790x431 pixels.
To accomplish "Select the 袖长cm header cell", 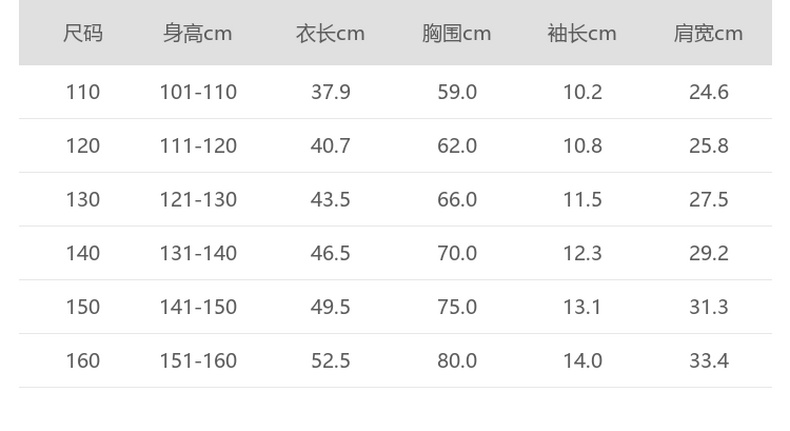I will (x=582, y=34).
